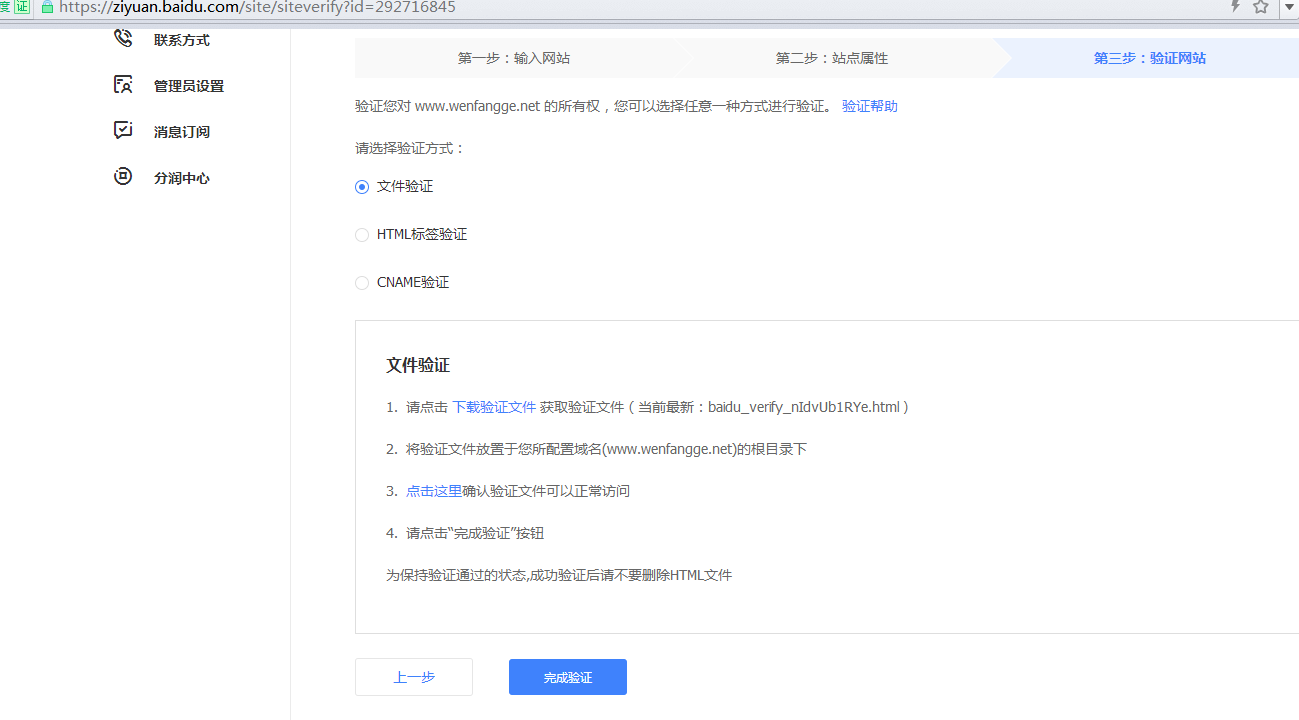
Task: Click the icon beside 分润中心
Action: pyautogui.click(x=123, y=177)
